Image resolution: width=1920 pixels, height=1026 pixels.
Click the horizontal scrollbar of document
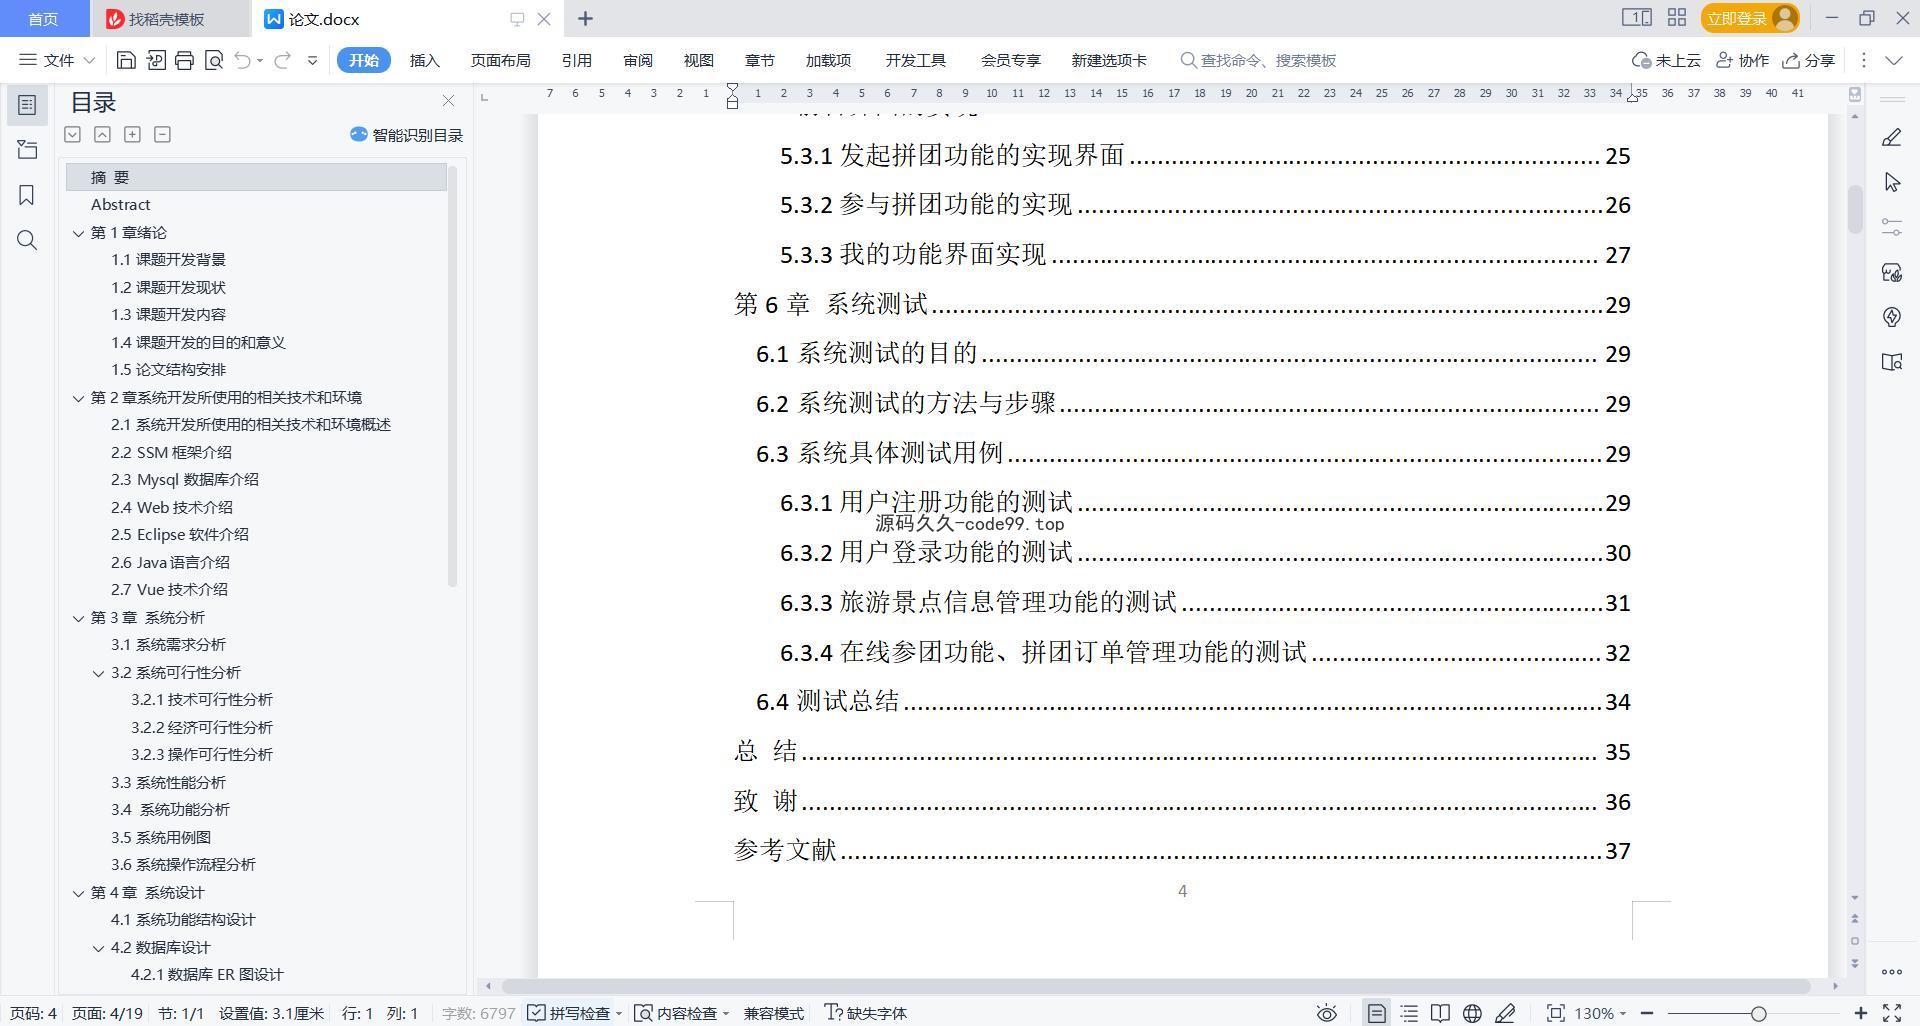1156,986
